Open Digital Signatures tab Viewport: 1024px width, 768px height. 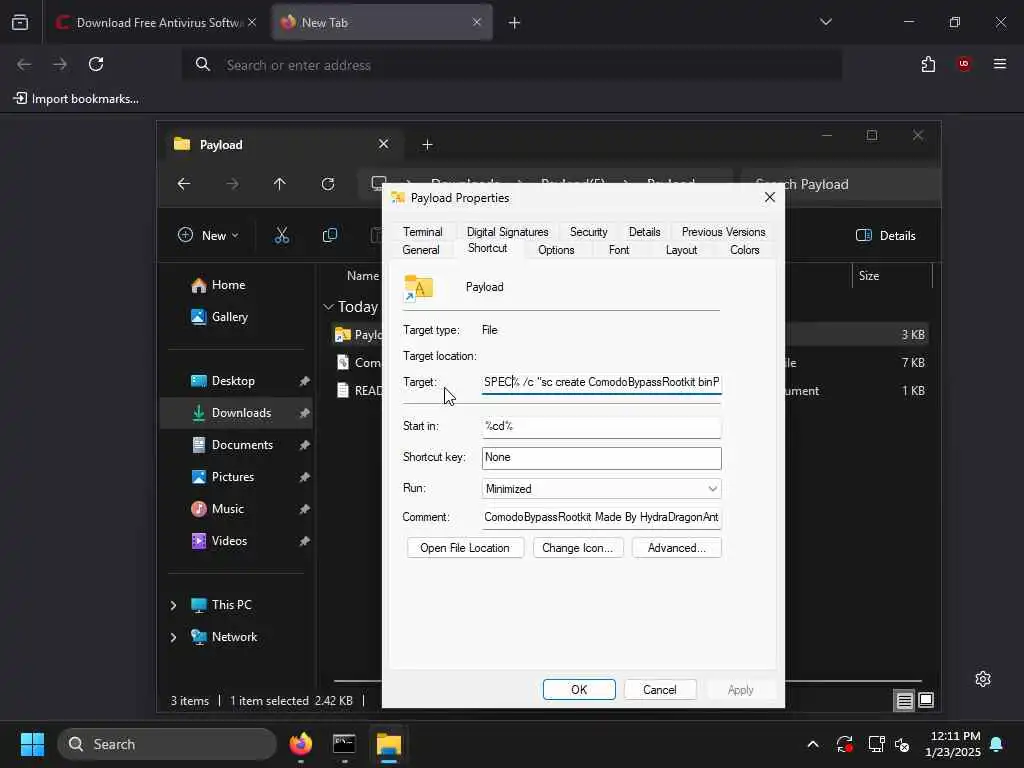(507, 232)
